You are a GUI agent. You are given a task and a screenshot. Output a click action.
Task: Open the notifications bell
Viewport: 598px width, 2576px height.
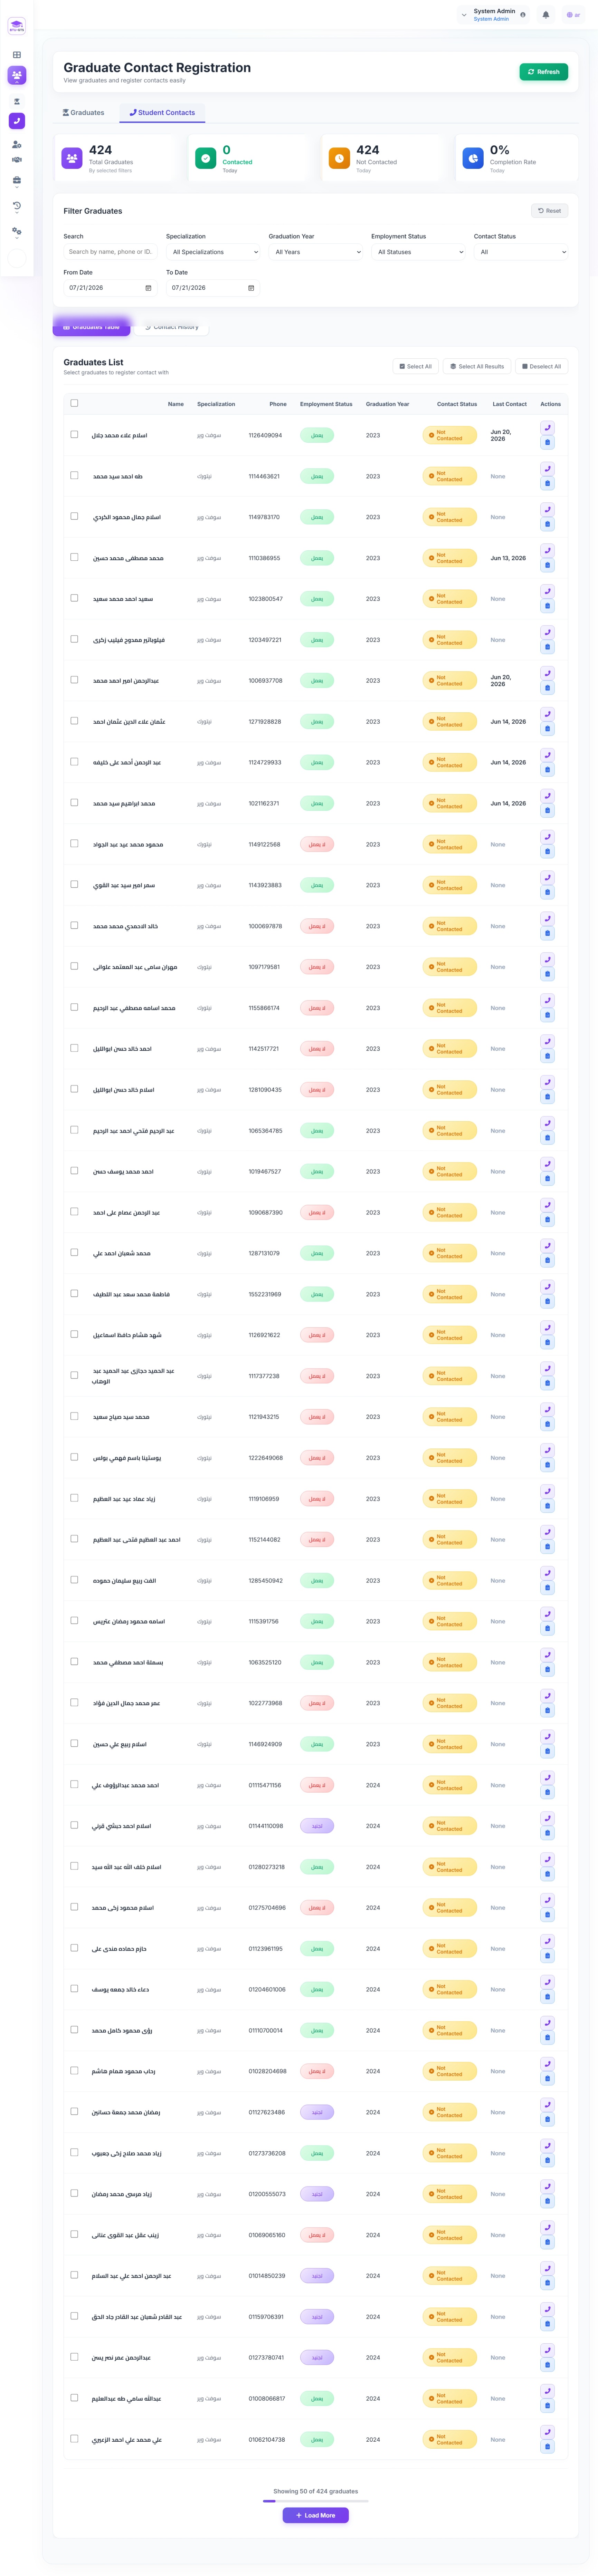click(x=545, y=15)
